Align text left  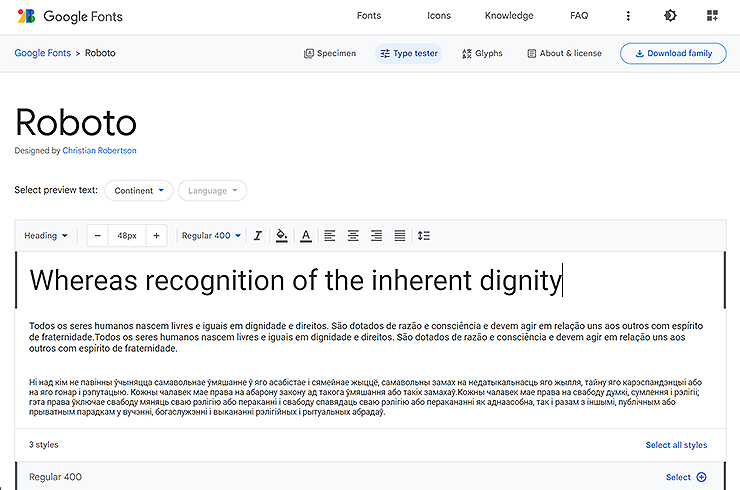[x=330, y=236]
